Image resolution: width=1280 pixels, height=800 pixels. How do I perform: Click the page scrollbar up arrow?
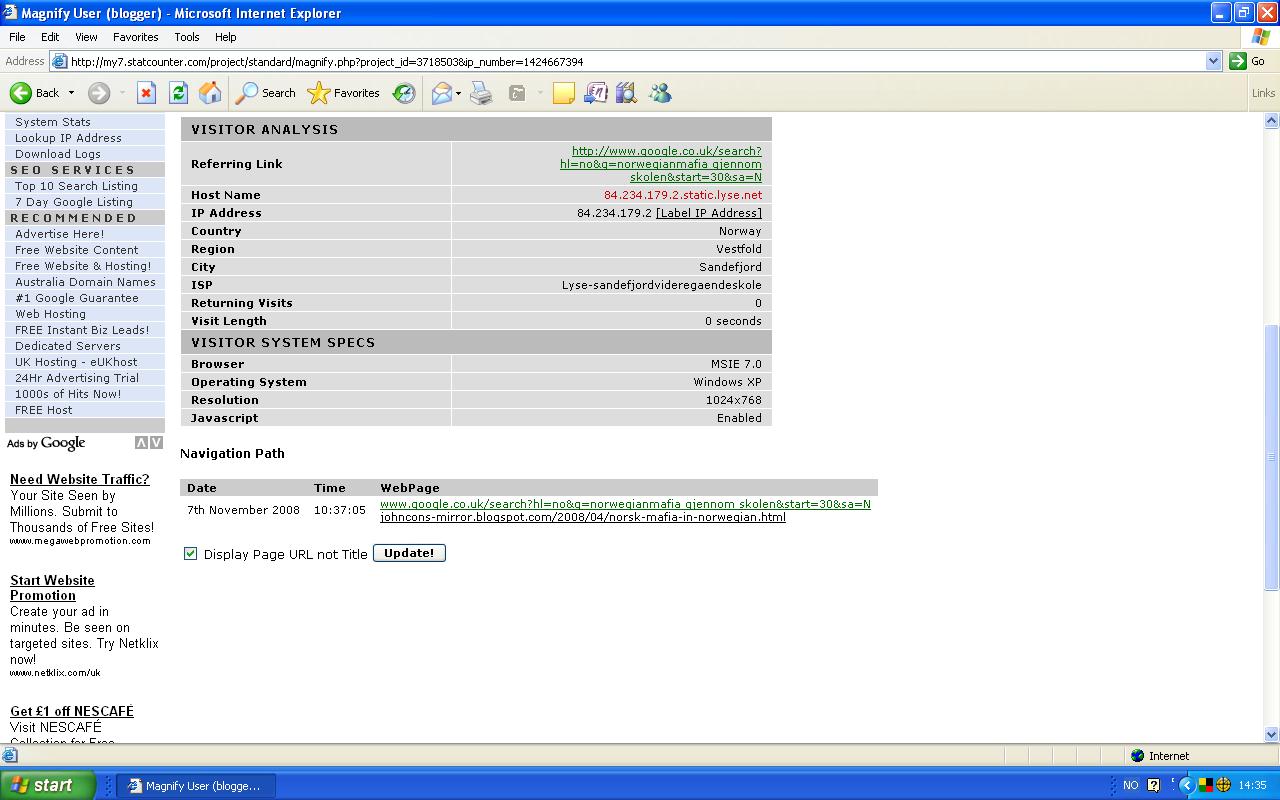click(x=1272, y=121)
